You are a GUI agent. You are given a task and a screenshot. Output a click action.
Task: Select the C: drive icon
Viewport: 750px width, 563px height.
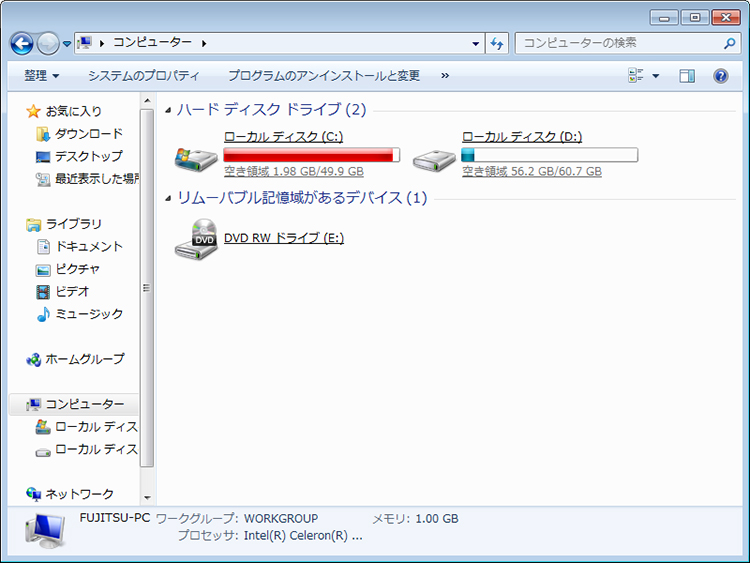196,159
